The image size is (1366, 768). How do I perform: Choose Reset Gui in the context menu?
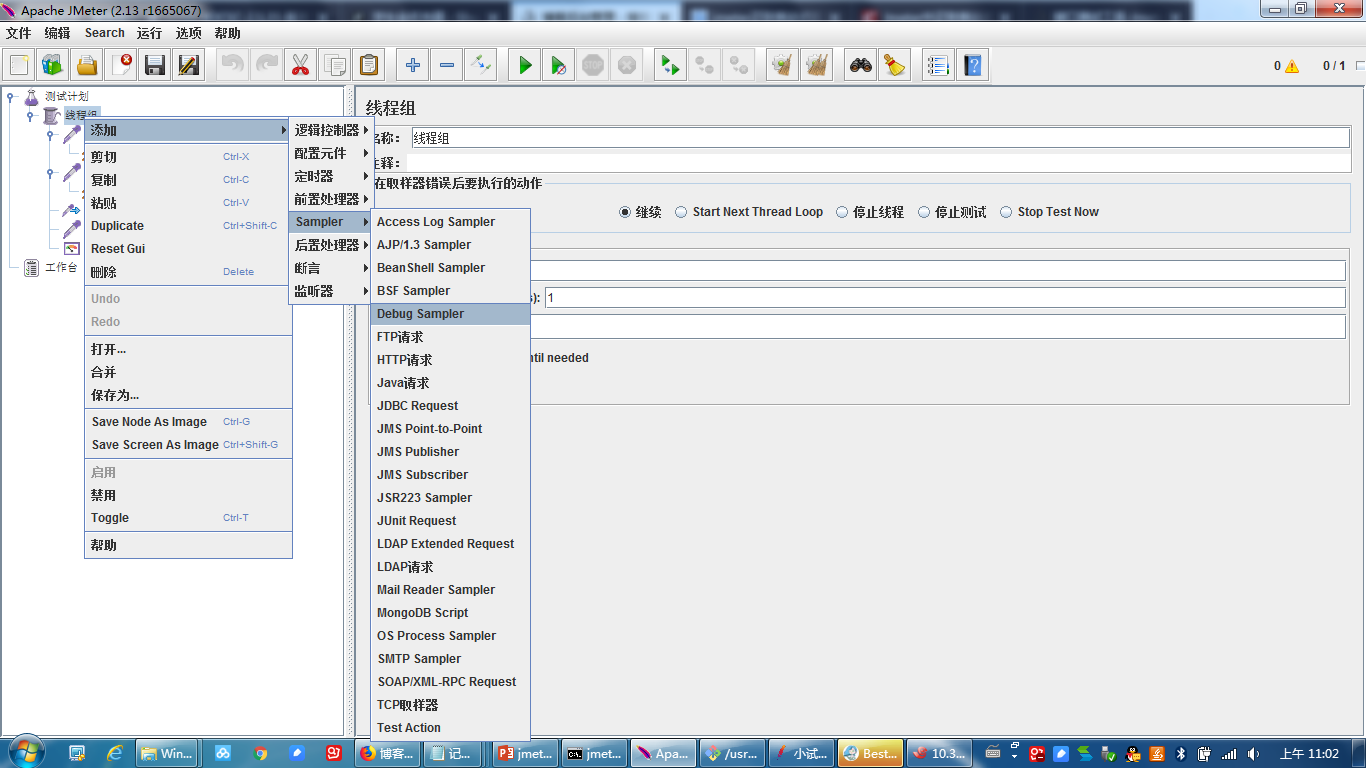tap(188, 249)
